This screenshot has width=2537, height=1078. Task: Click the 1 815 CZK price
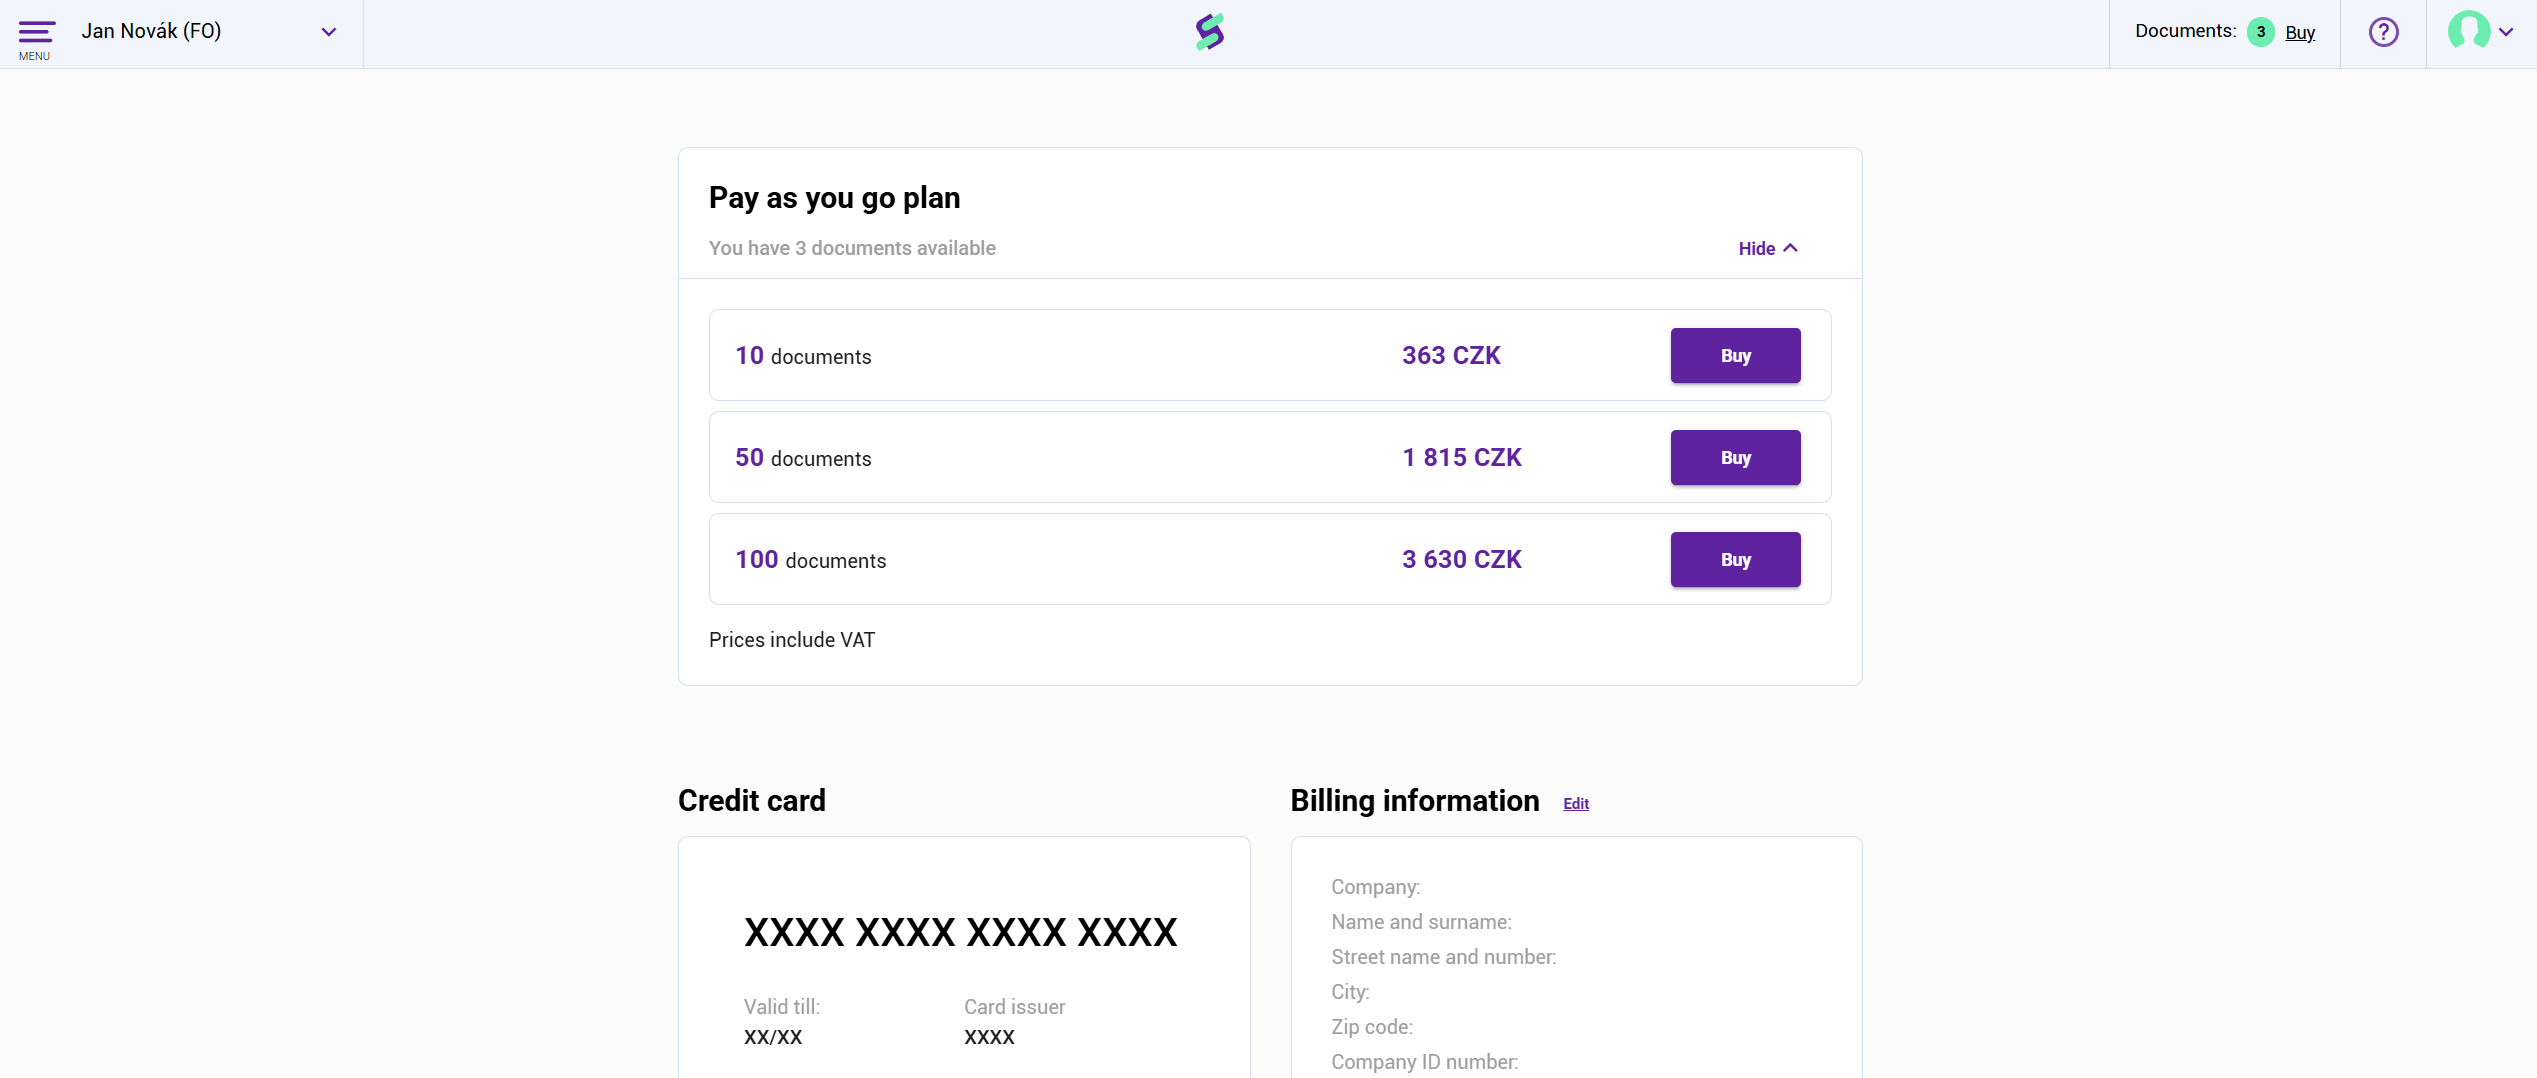[x=1462, y=457]
